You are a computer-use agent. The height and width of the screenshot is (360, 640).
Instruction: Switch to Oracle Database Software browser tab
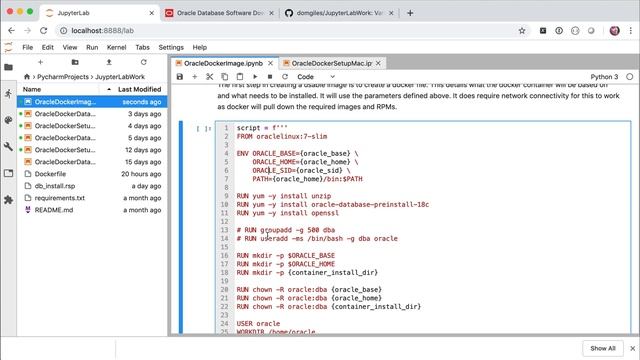[220, 13]
